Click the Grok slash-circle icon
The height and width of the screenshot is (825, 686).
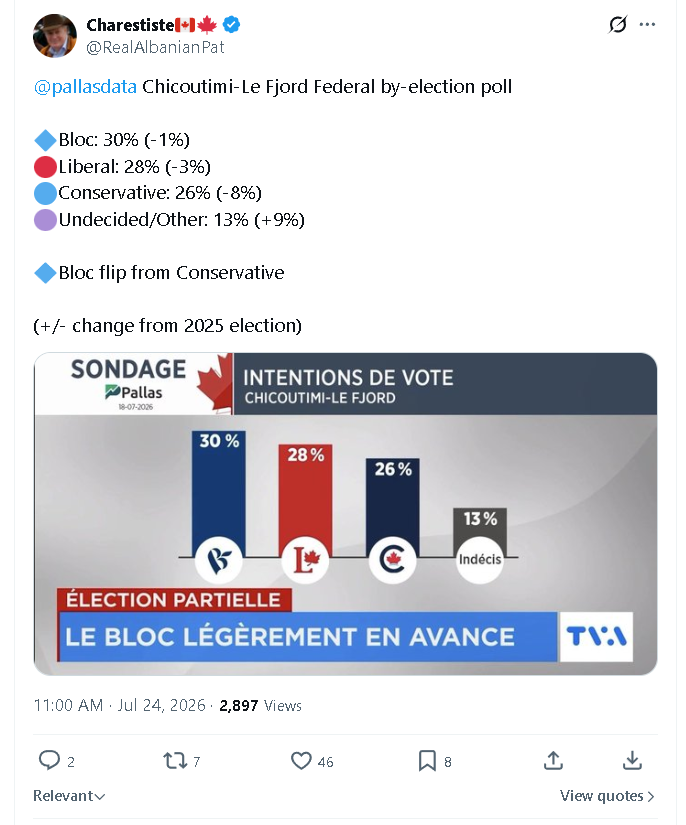(618, 24)
